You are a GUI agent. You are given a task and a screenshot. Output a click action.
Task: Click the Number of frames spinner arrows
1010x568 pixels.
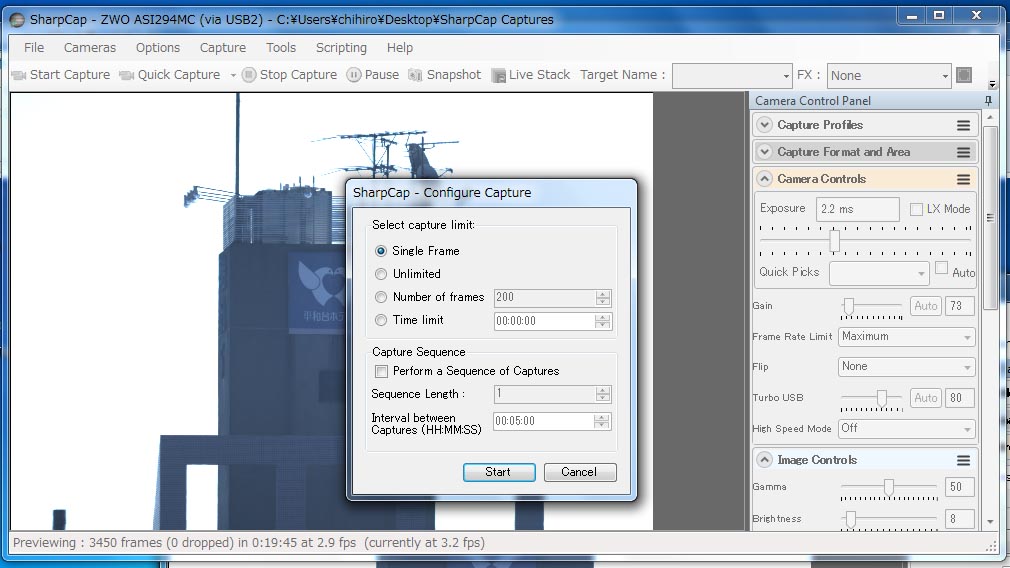pyautogui.click(x=603, y=298)
